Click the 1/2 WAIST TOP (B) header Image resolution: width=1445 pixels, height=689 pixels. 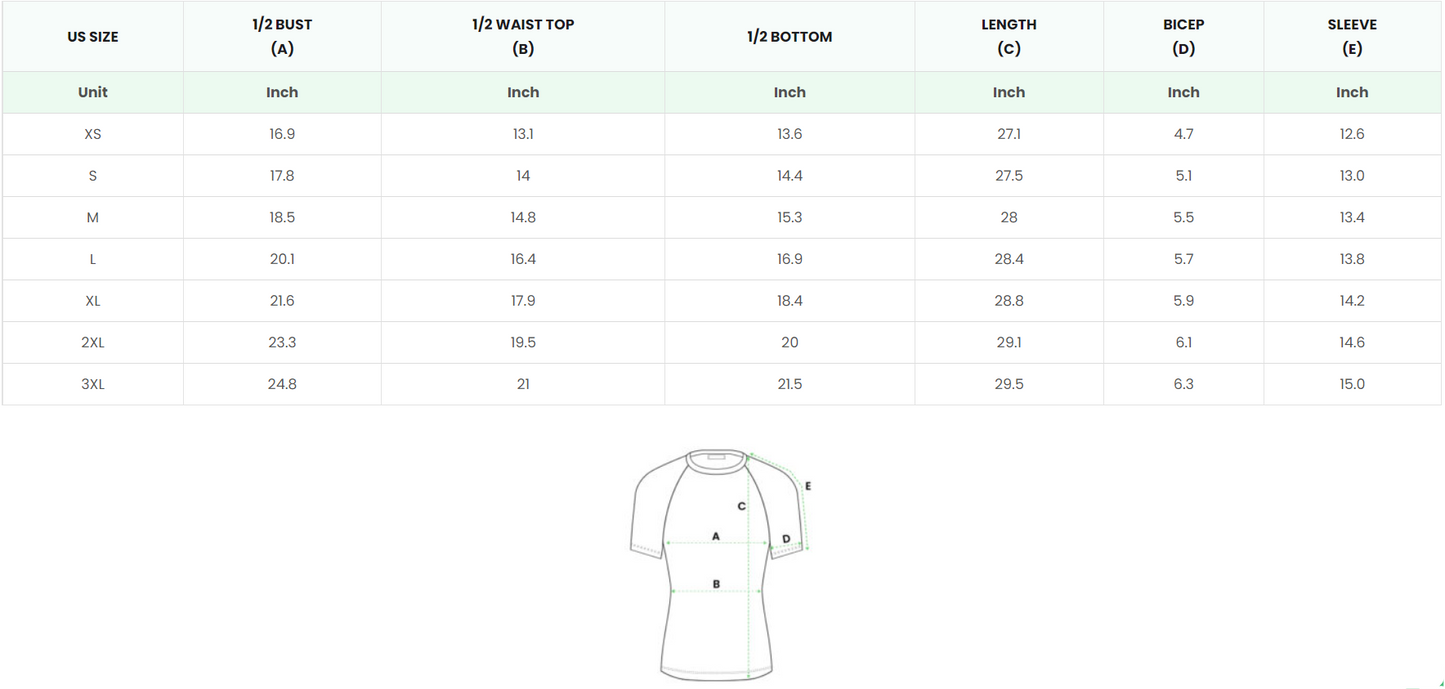pos(523,37)
